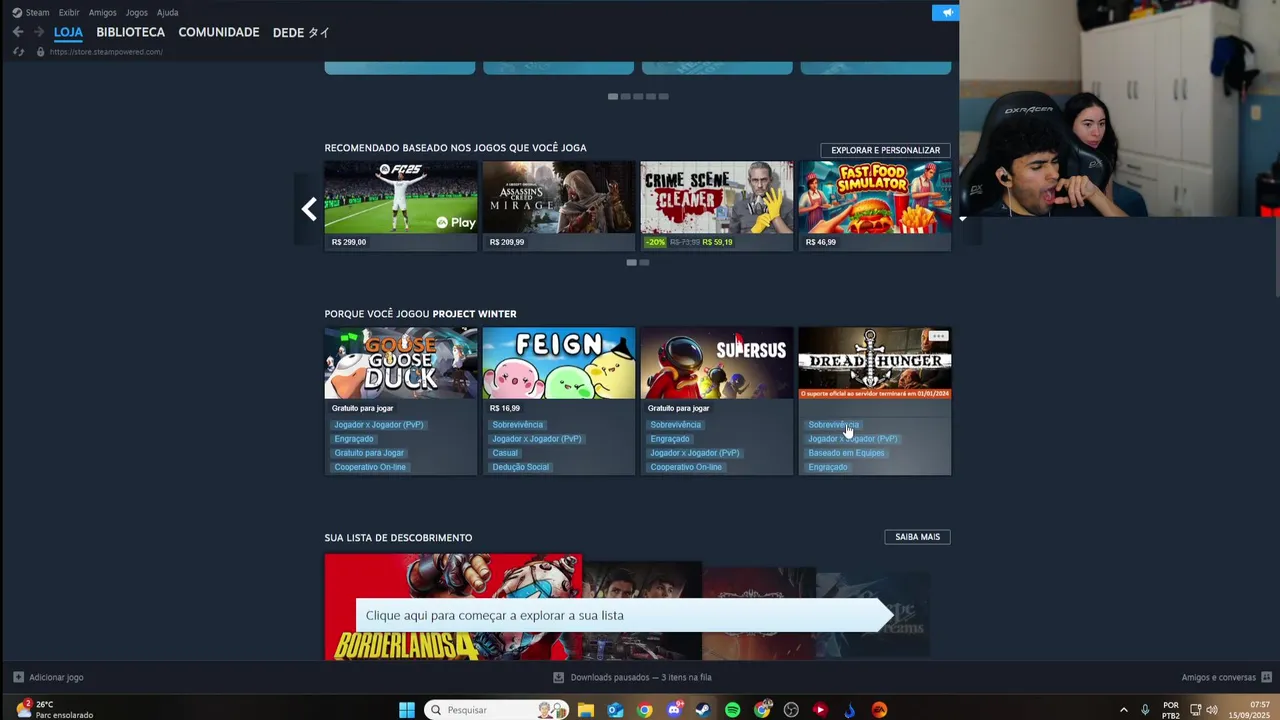Viewport: 1280px width, 720px height.
Task: Click the weather widget on the taskbar
Action: pyautogui.click(x=55, y=710)
